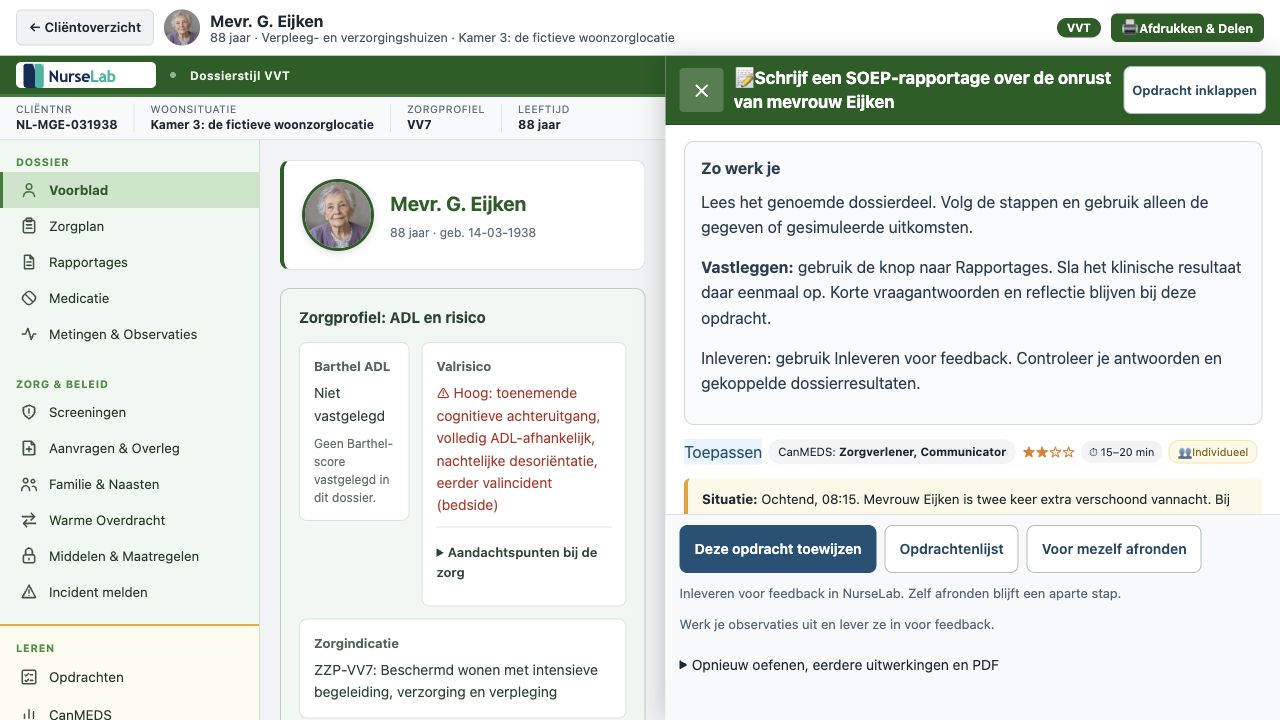Go back to Cliëntoverzicht
This screenshot has width=1280, height=720.
(85, 28)
